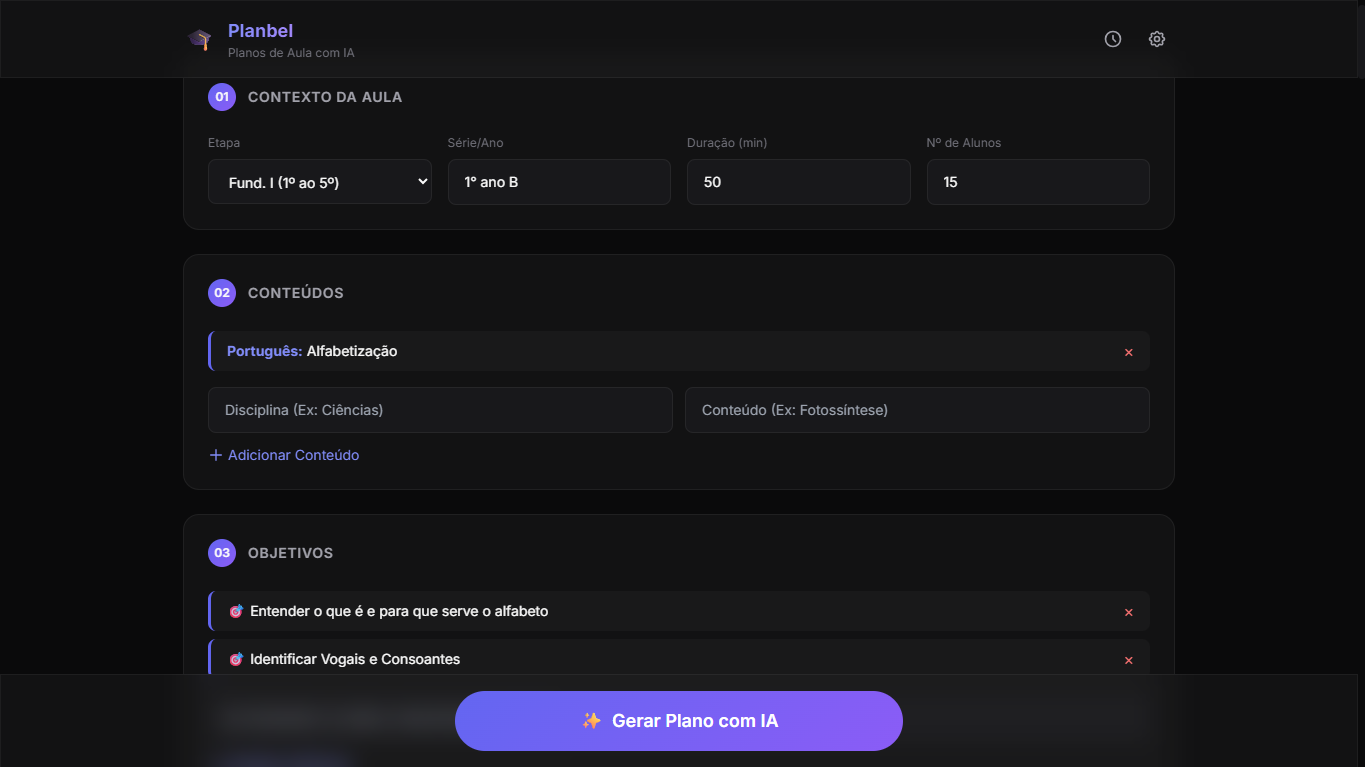Screen dimensions: 1365x767
Task: Click the sparkles icon on the generate button
Action: (590, 720)
